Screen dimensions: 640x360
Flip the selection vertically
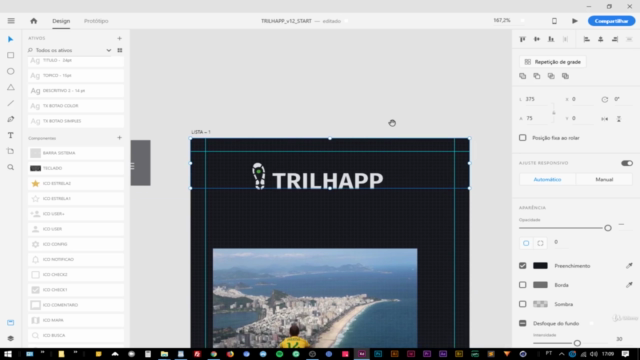tap(619, 119)
